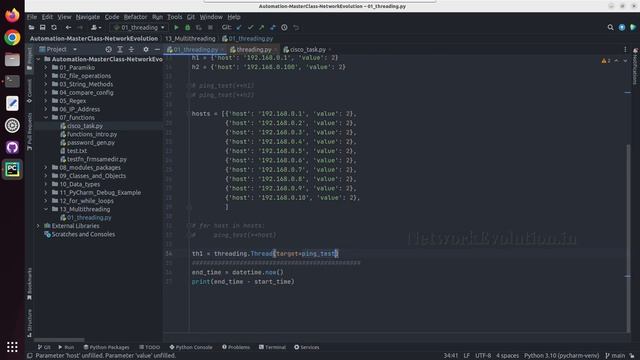
Task: Collapse the 13_Multithreading folder
Action: 46,209
